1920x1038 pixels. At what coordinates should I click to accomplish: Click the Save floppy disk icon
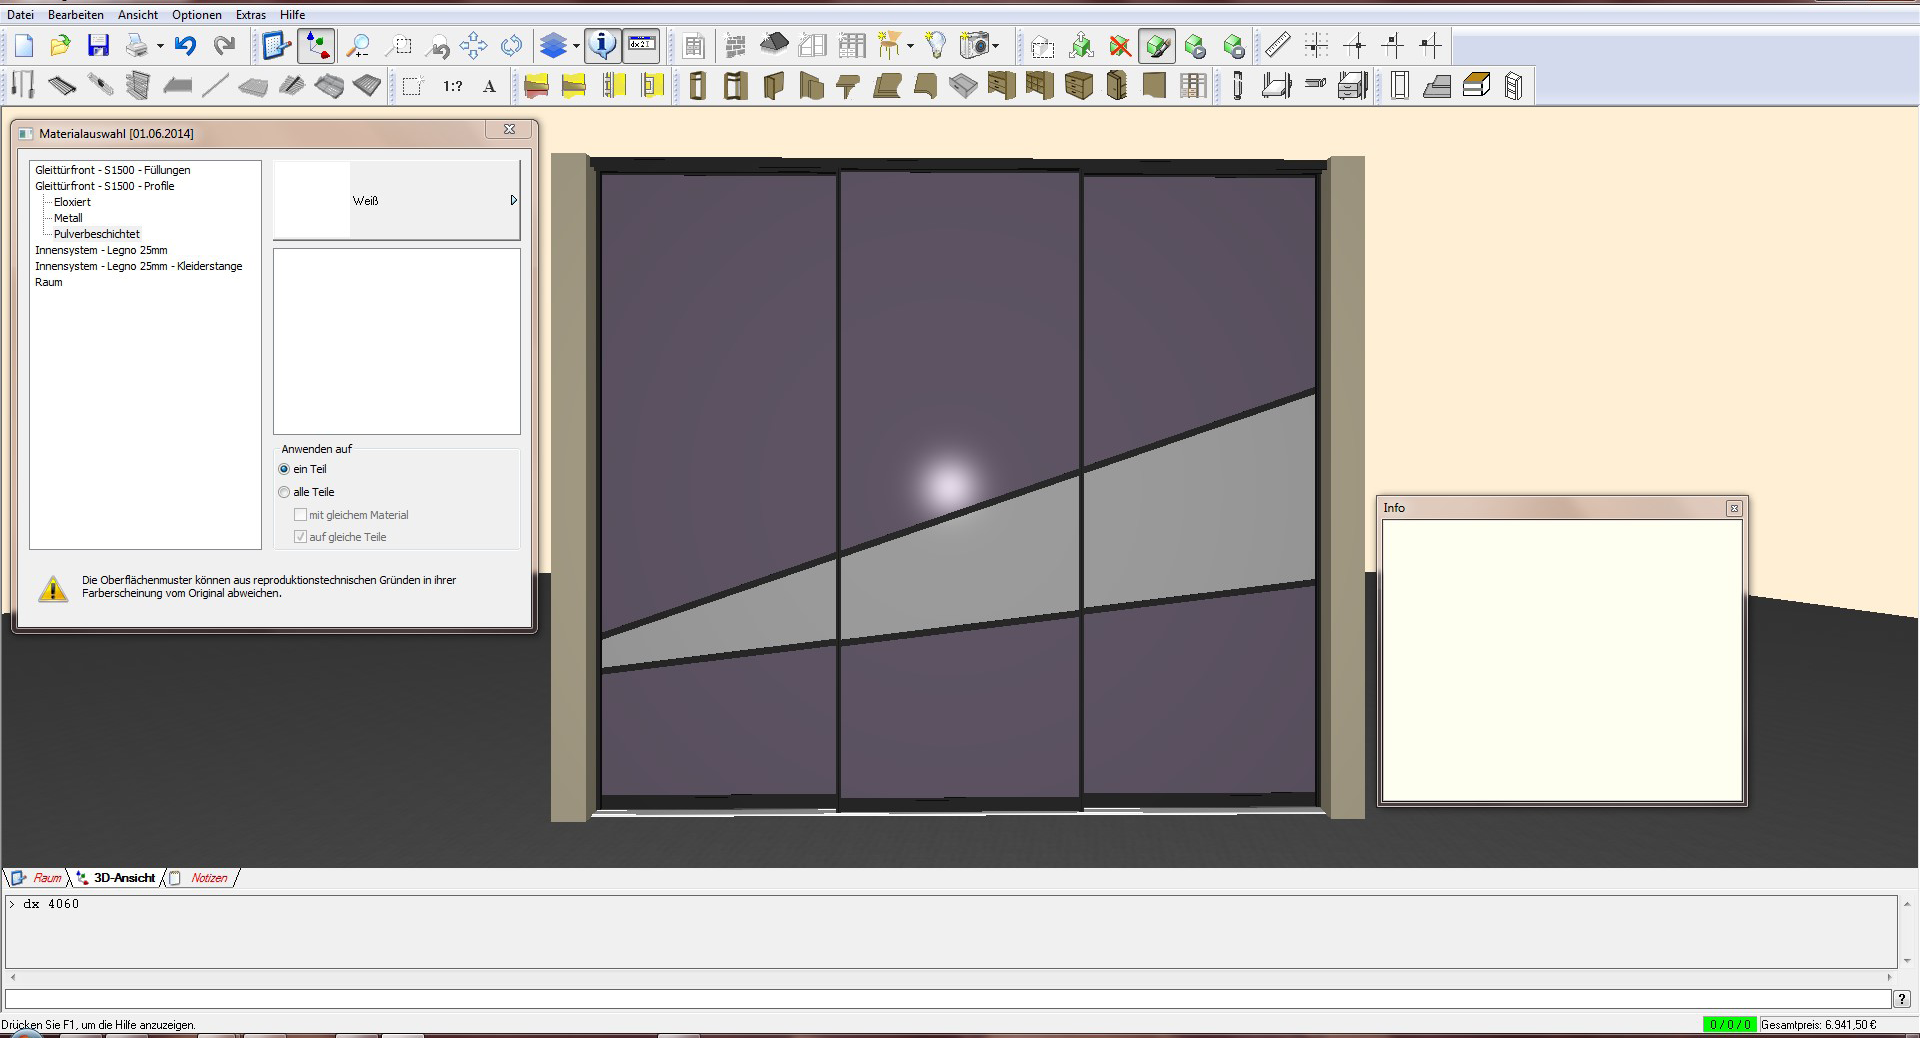[98, 46]
